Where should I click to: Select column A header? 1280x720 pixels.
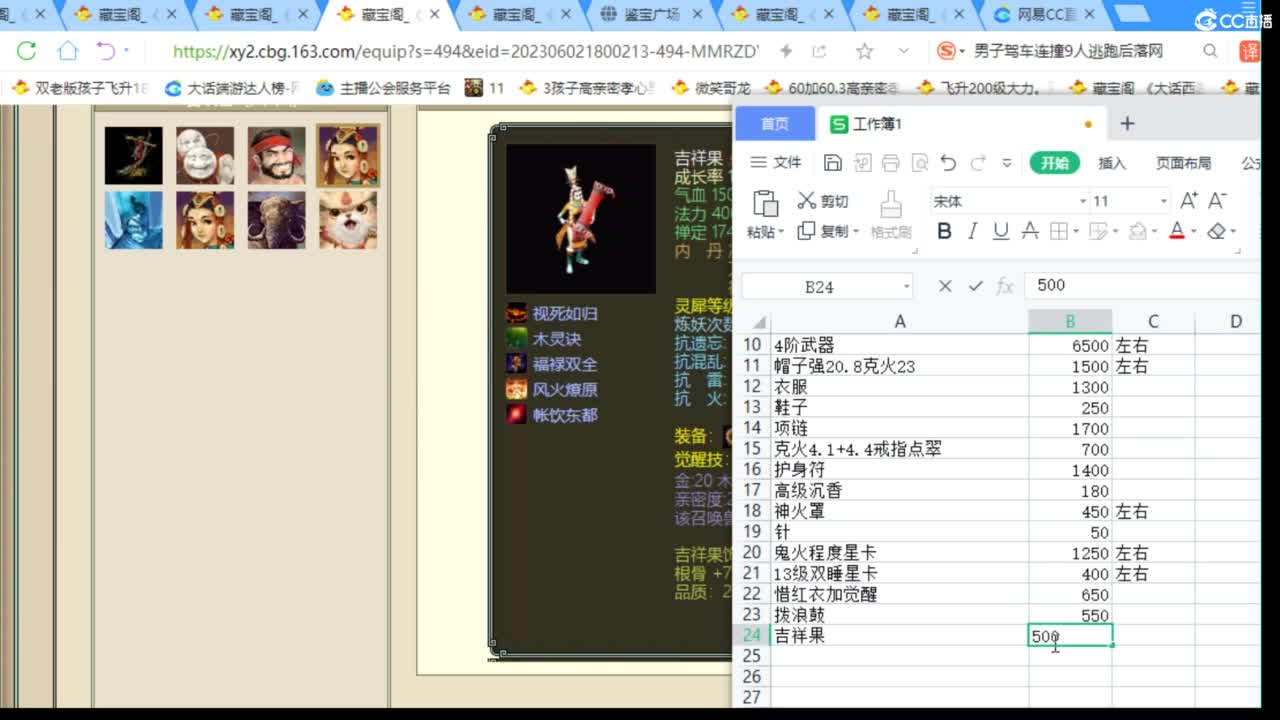pos(900,321)
